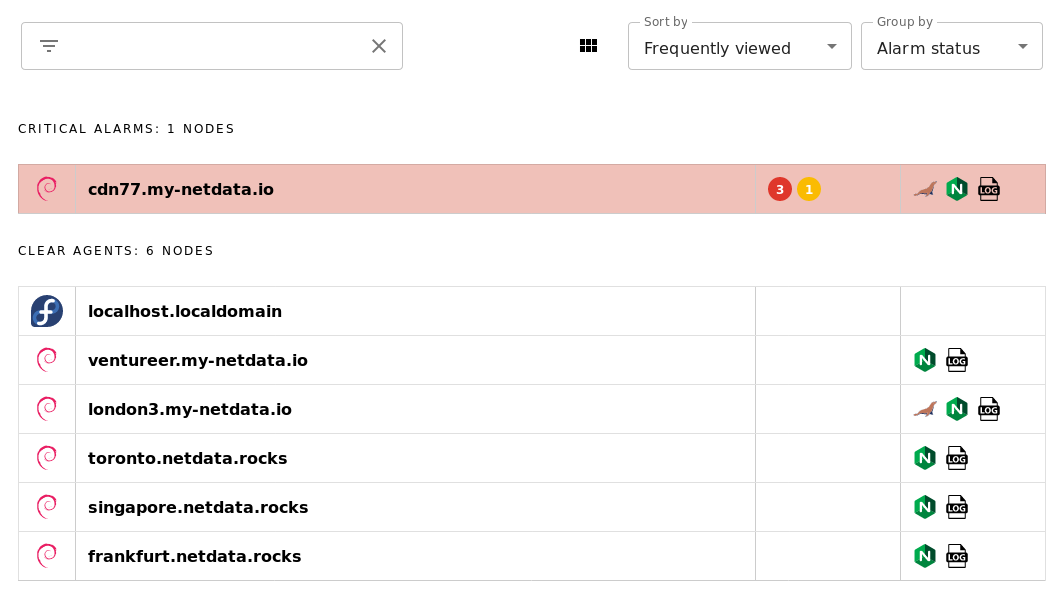Open frankfurt.netdata.rocks node
Screen dimensions: 1064x608
(194, 556)
